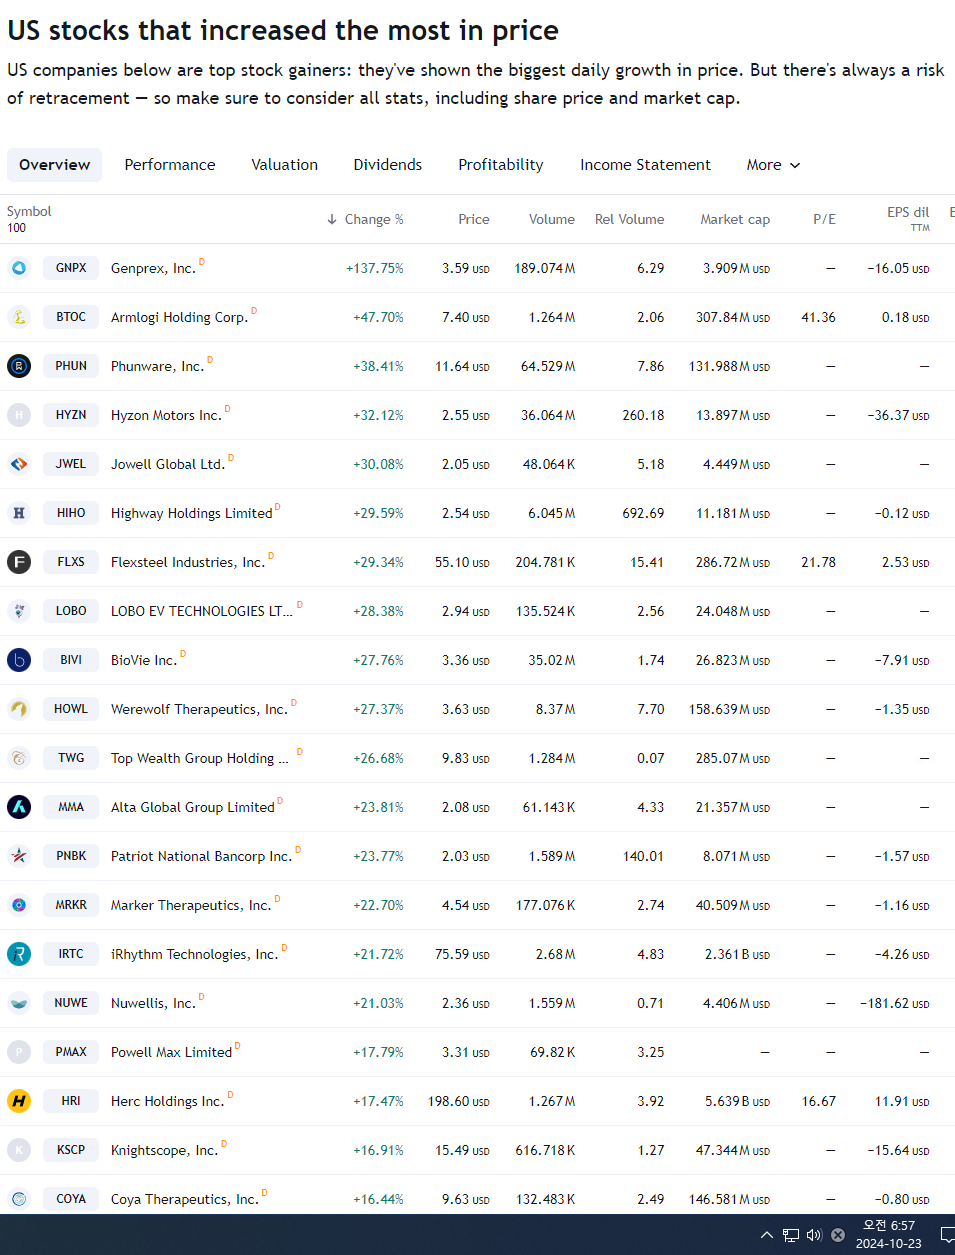This screenshot has height=1255, width=955.
Task: Click the 41.36 P/E value
Action: [818, 317]
